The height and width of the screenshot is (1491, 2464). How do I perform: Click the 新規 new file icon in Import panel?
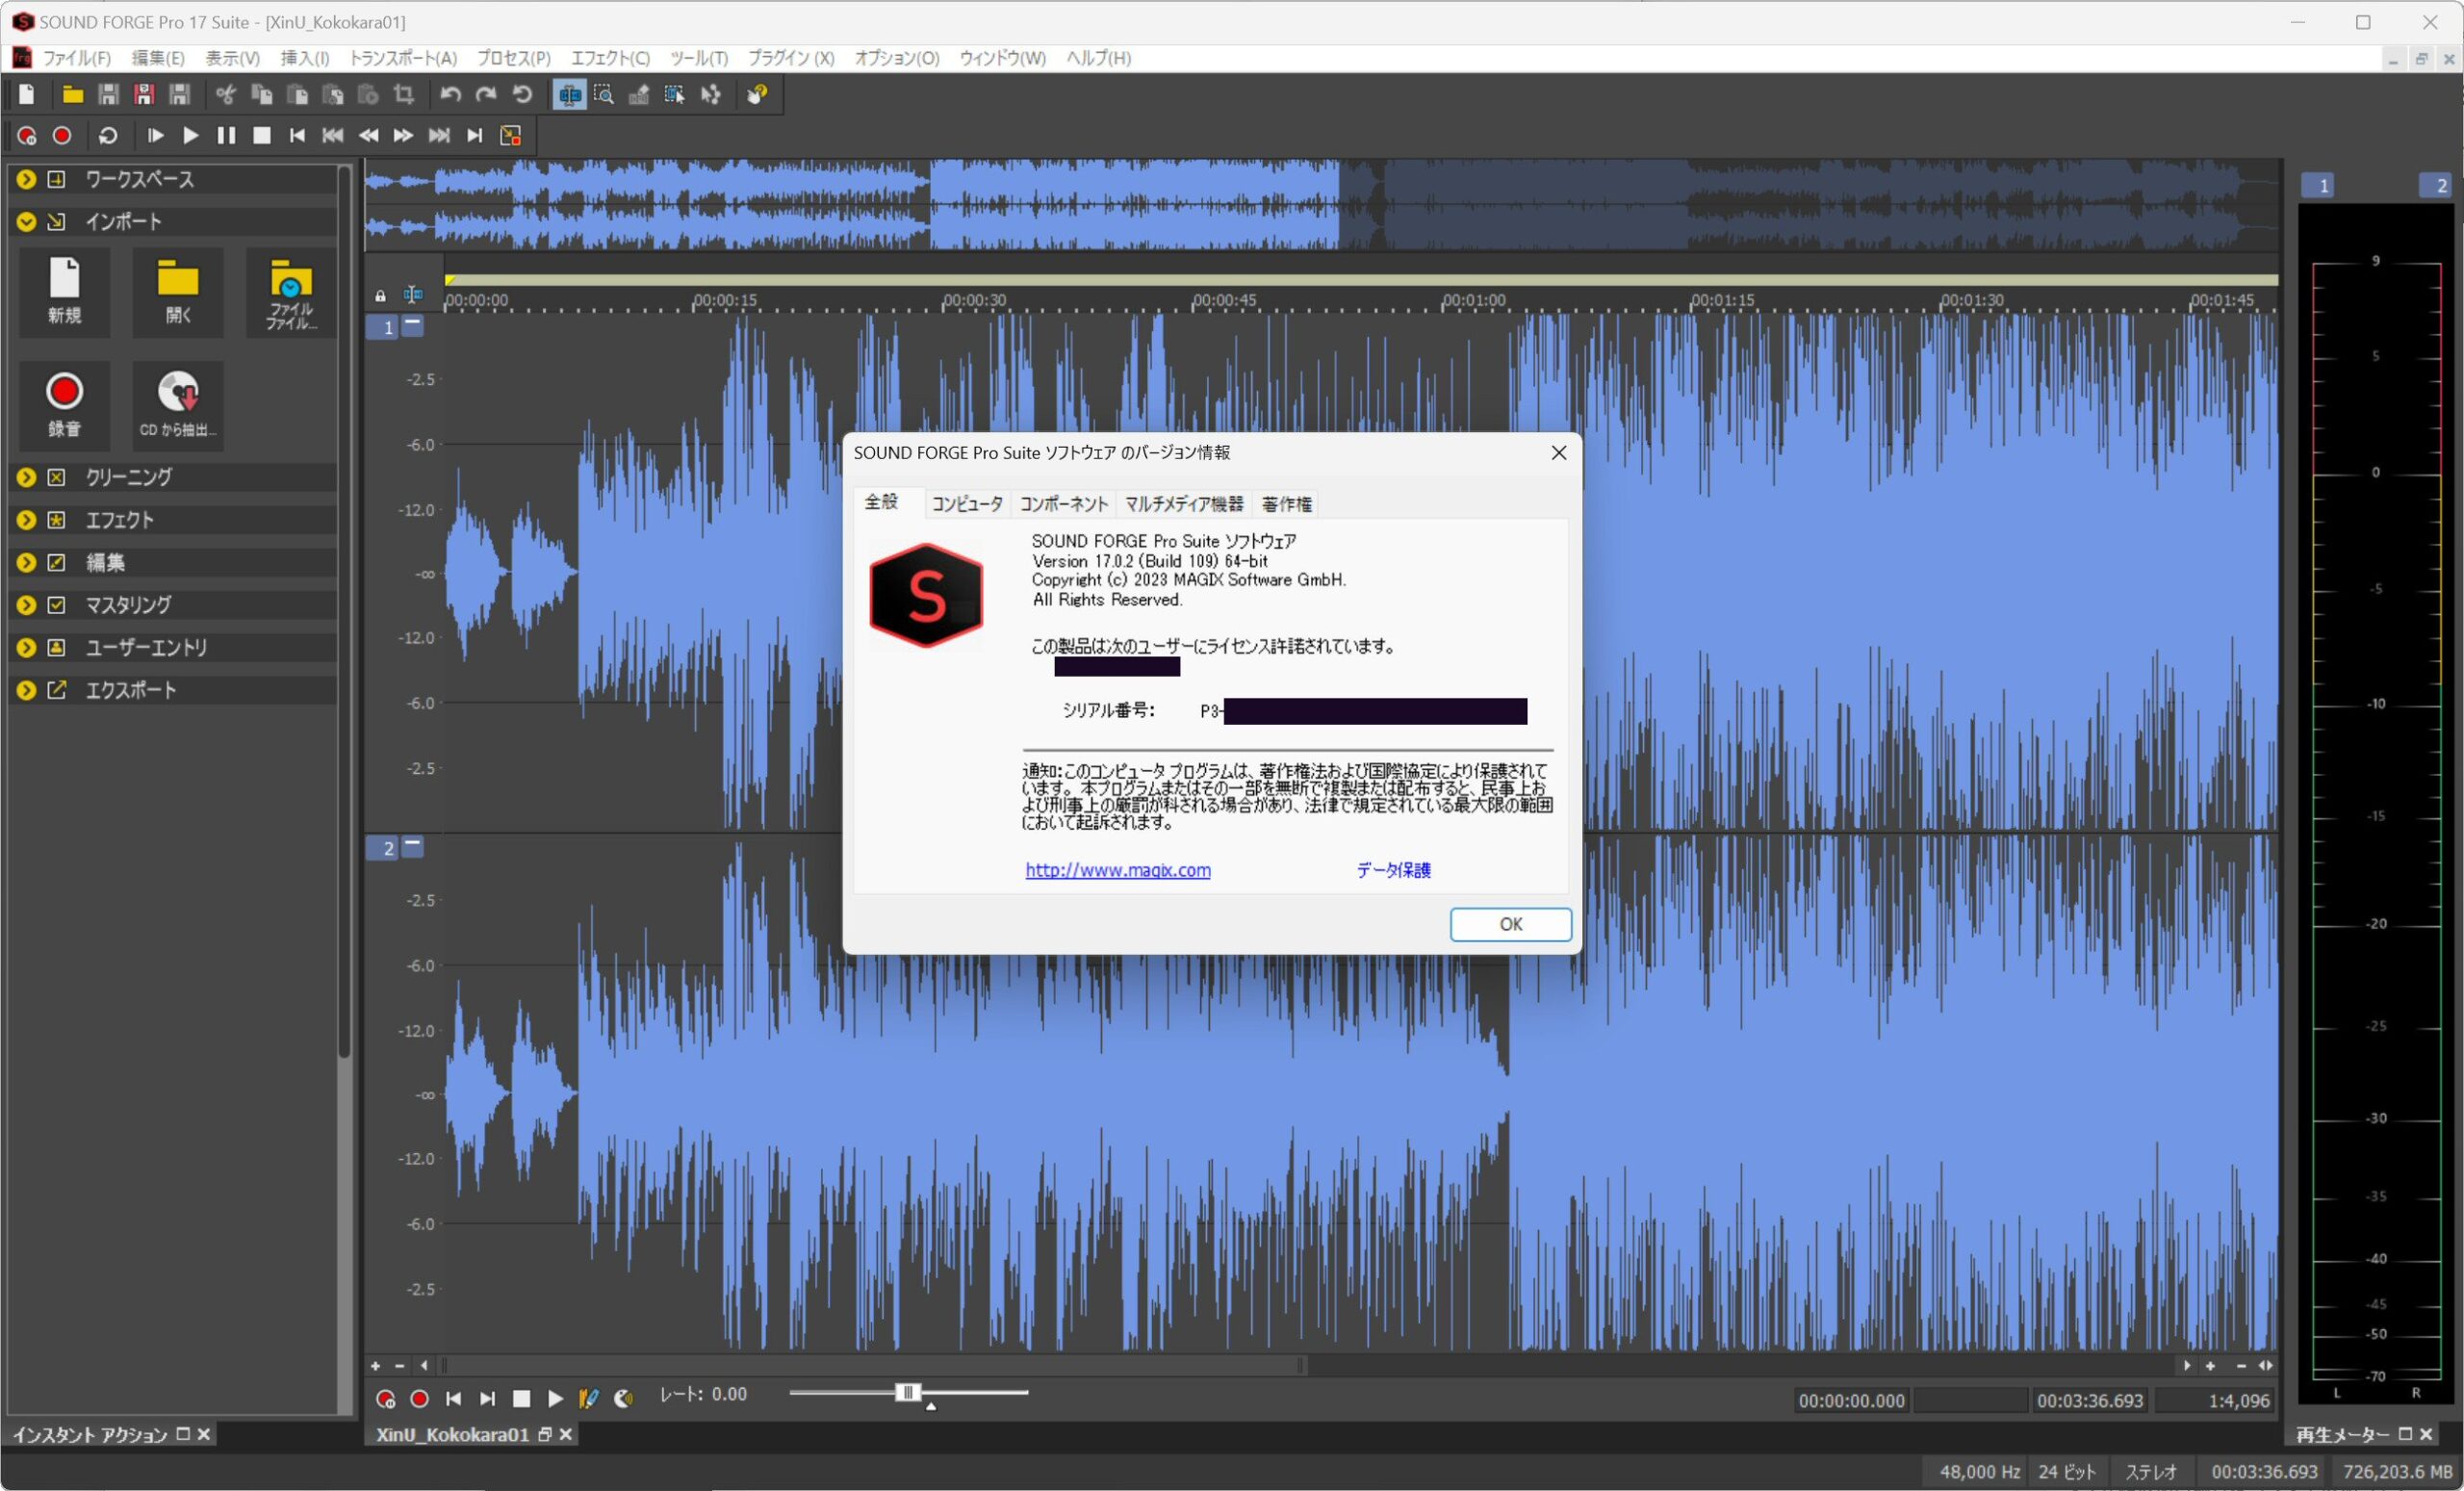(65, 292)
